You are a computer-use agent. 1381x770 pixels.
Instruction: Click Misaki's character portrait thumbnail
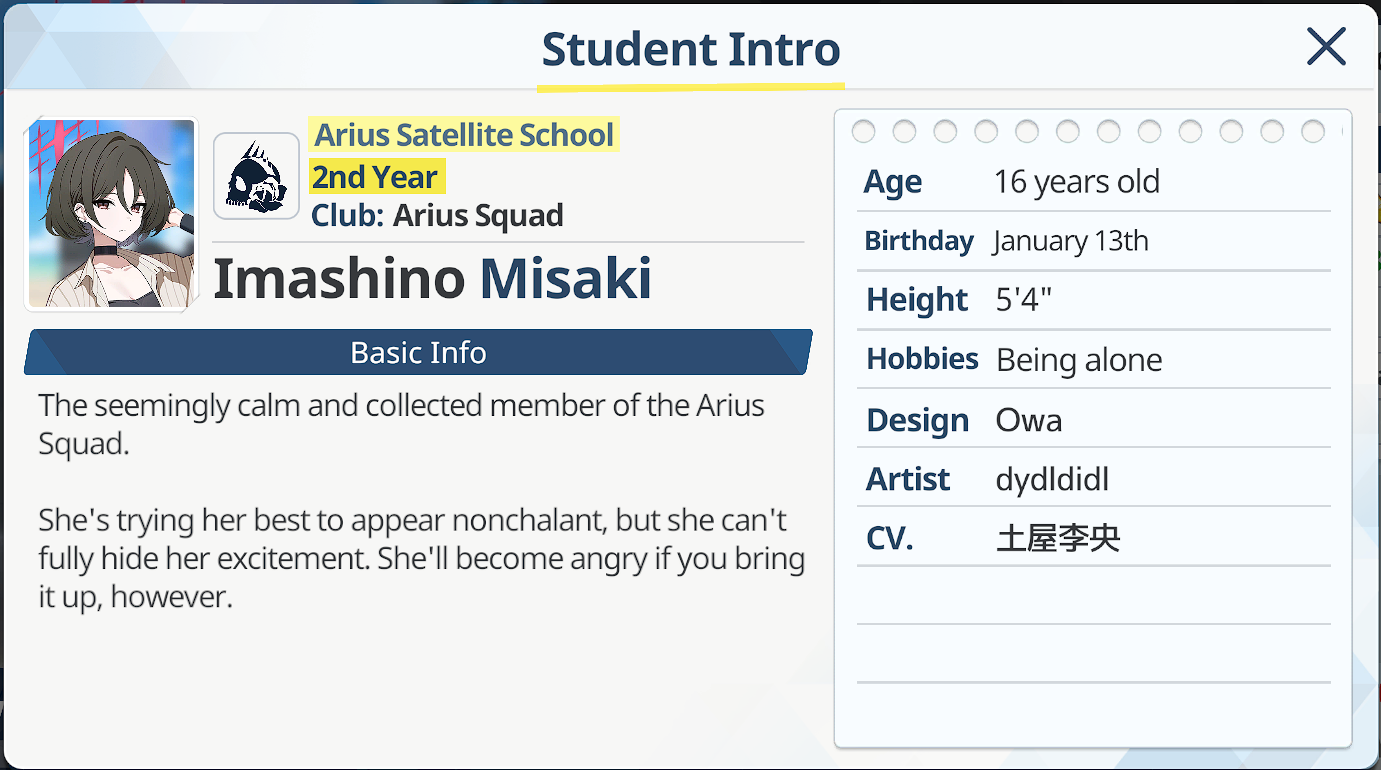tap(111, 214)
